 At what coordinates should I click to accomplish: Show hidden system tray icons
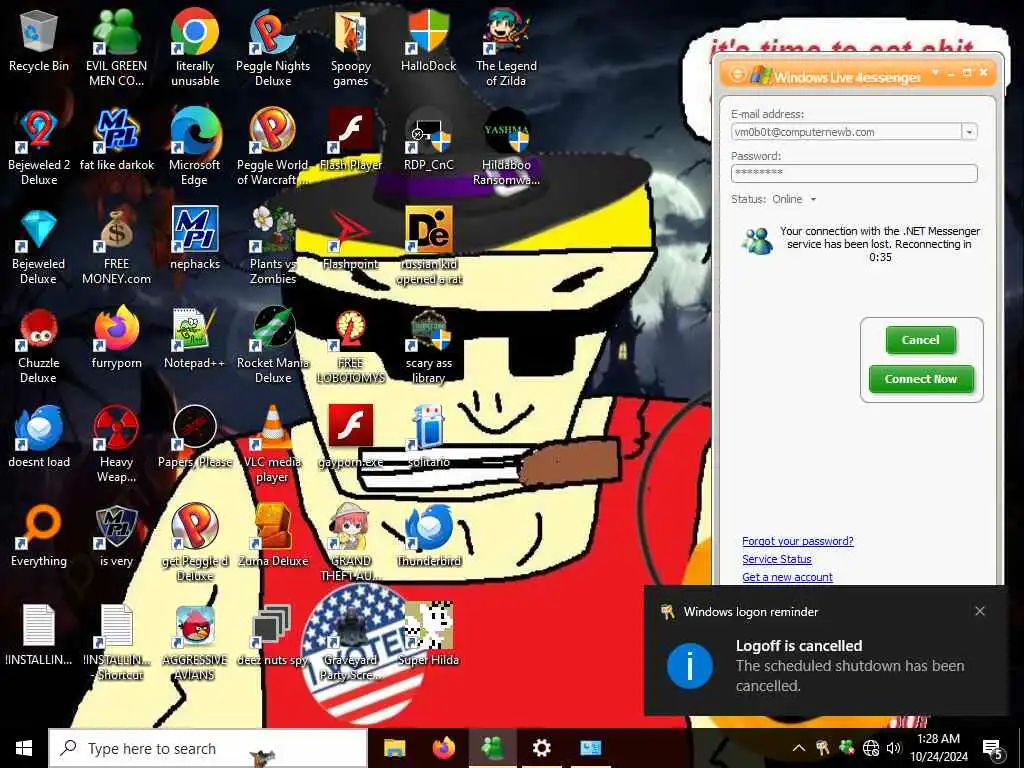point(798,748)
